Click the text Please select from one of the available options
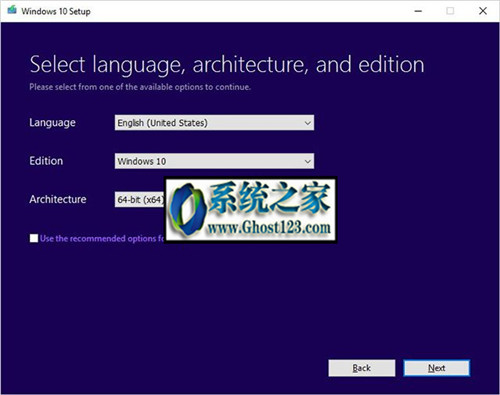500x395 pixels. 140,87
